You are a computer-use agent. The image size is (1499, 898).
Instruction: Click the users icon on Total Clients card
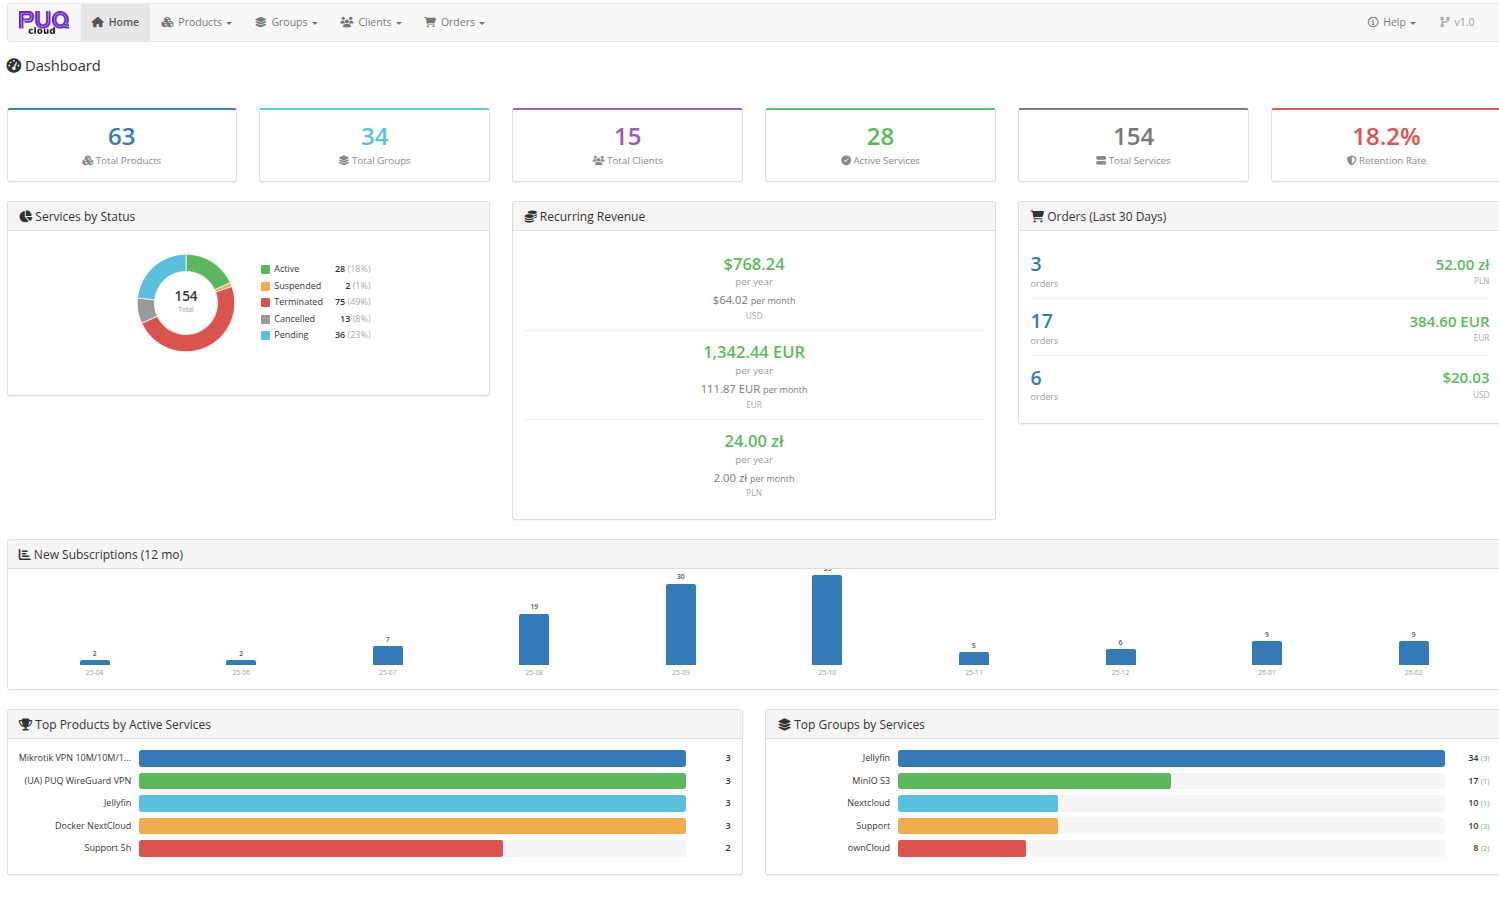coord(599,161)
